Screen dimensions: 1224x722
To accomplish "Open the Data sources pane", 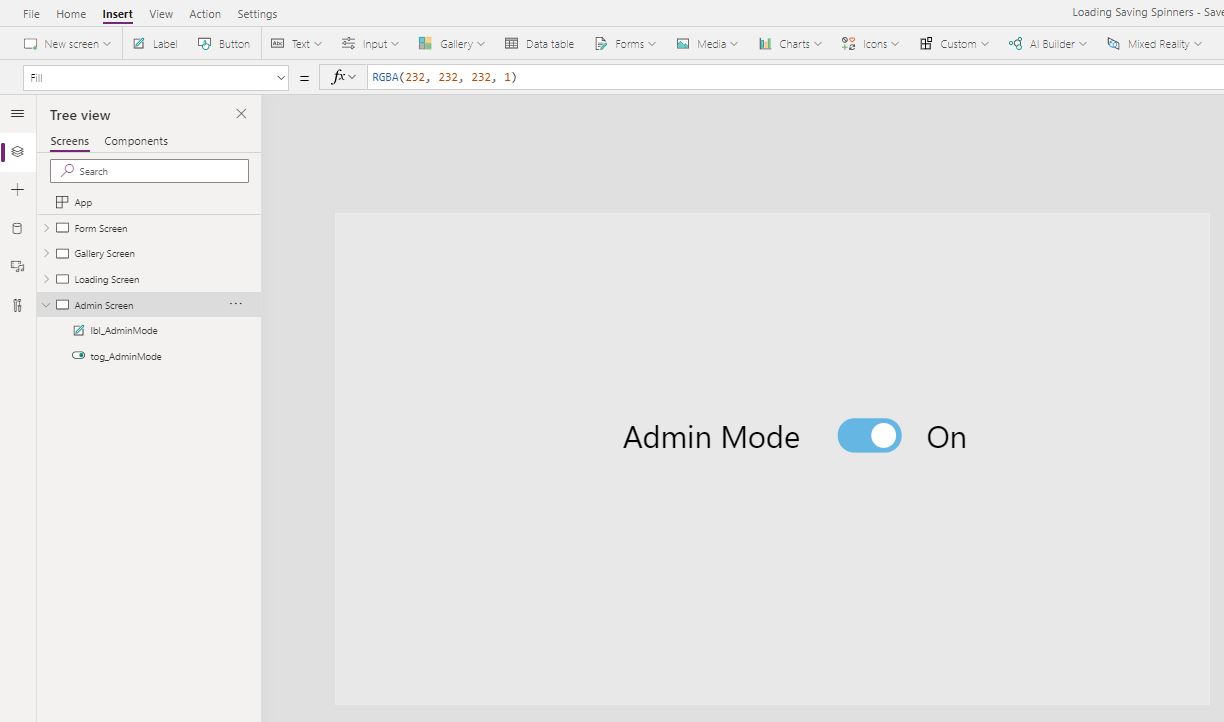I will pos(17,227).
